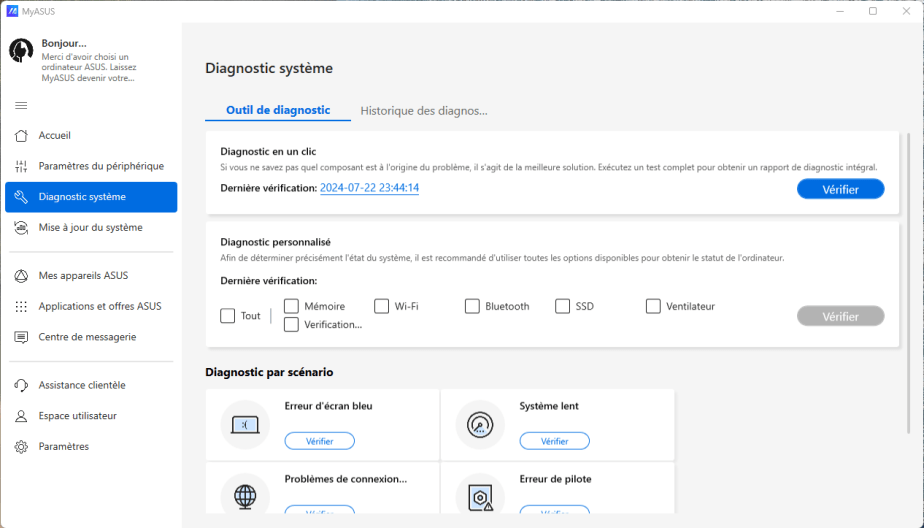This screenshot has height=528, width=924.
Task: Switch to Outil de diagnostic tab
Action: [x=278, y=110]
